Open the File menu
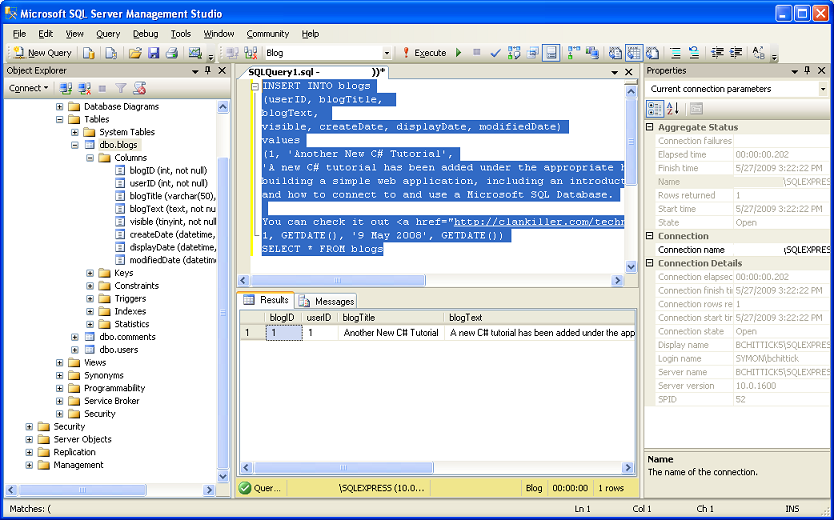The height and width of the screenshot is (520, 834). point(19,33)
